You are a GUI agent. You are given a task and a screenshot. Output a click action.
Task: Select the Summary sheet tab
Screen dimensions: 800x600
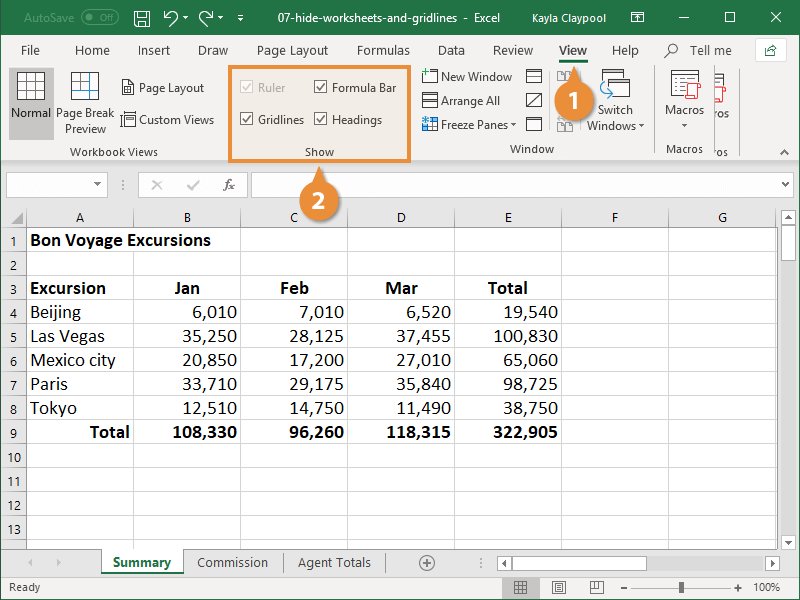[x=142, y=562]
